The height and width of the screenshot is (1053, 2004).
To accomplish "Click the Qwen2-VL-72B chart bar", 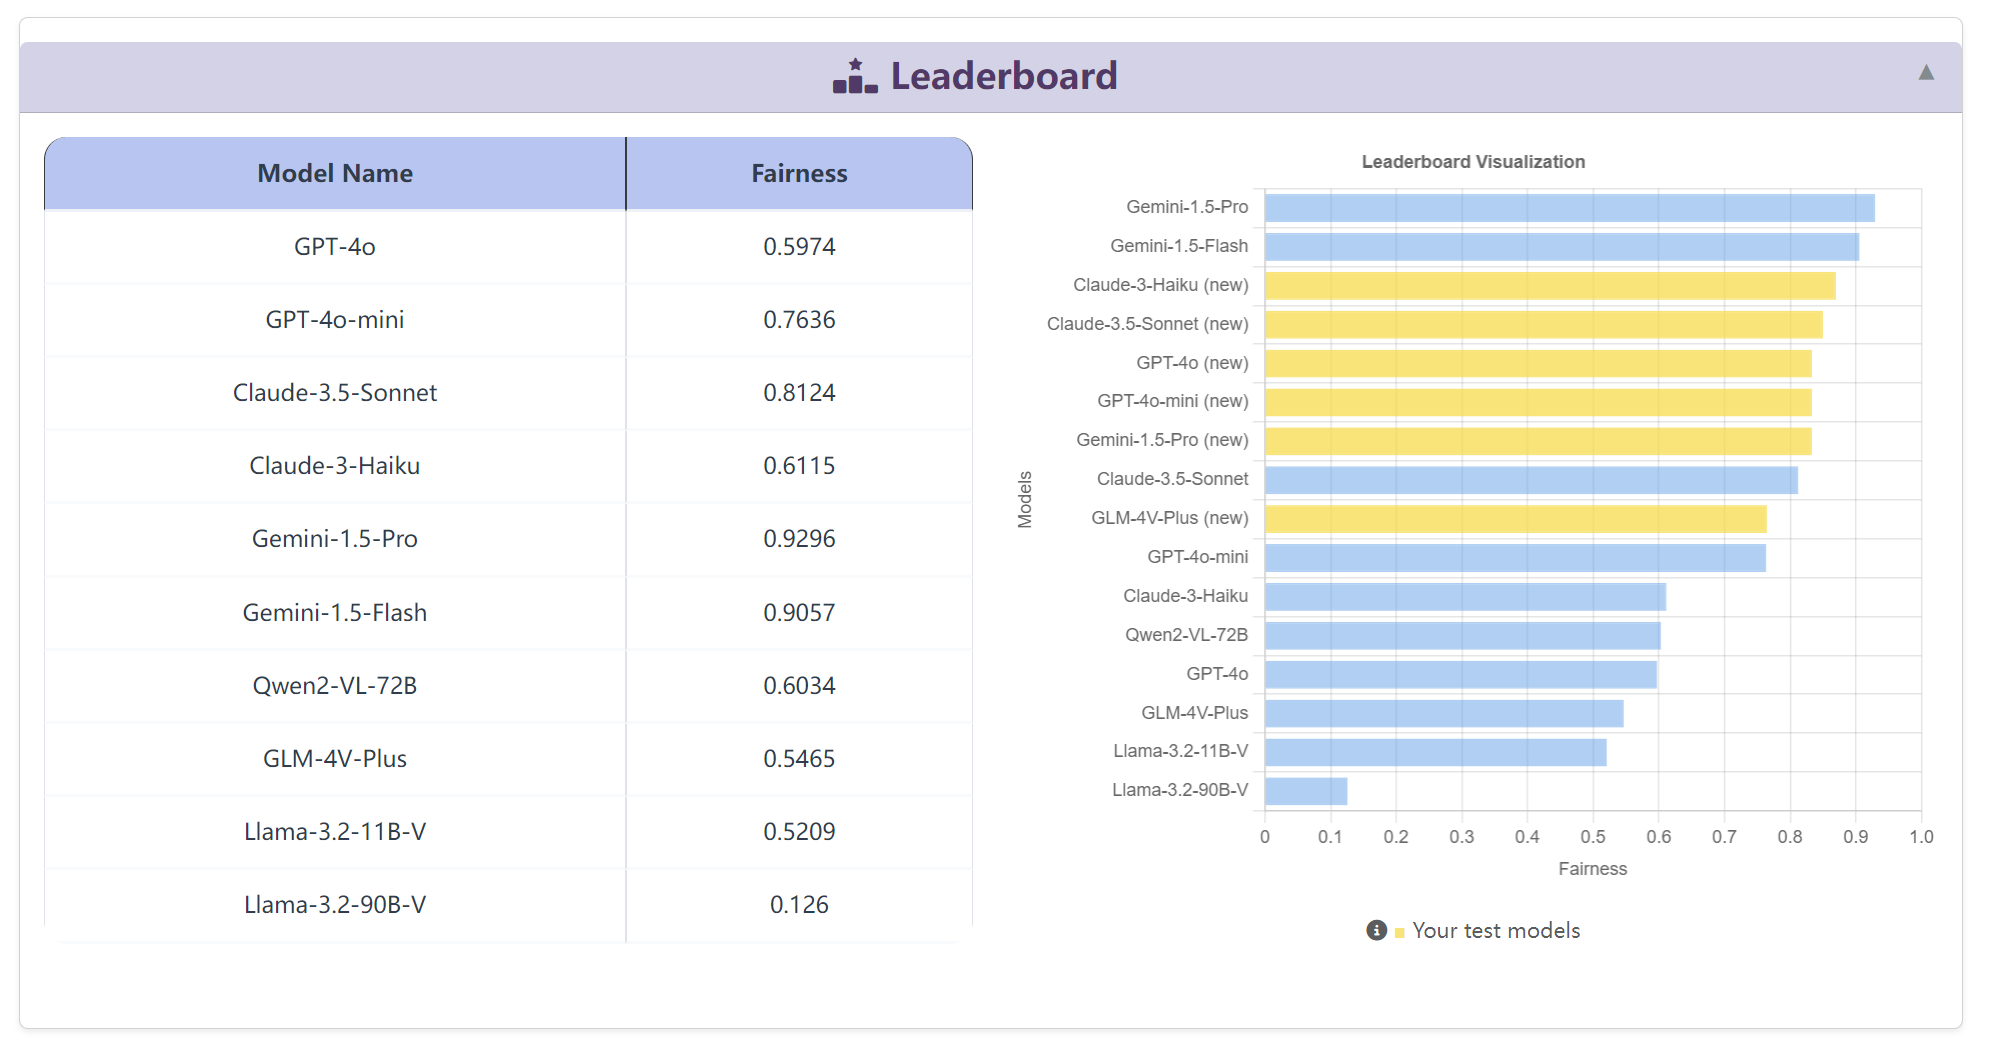I will tap(1463, 636).
